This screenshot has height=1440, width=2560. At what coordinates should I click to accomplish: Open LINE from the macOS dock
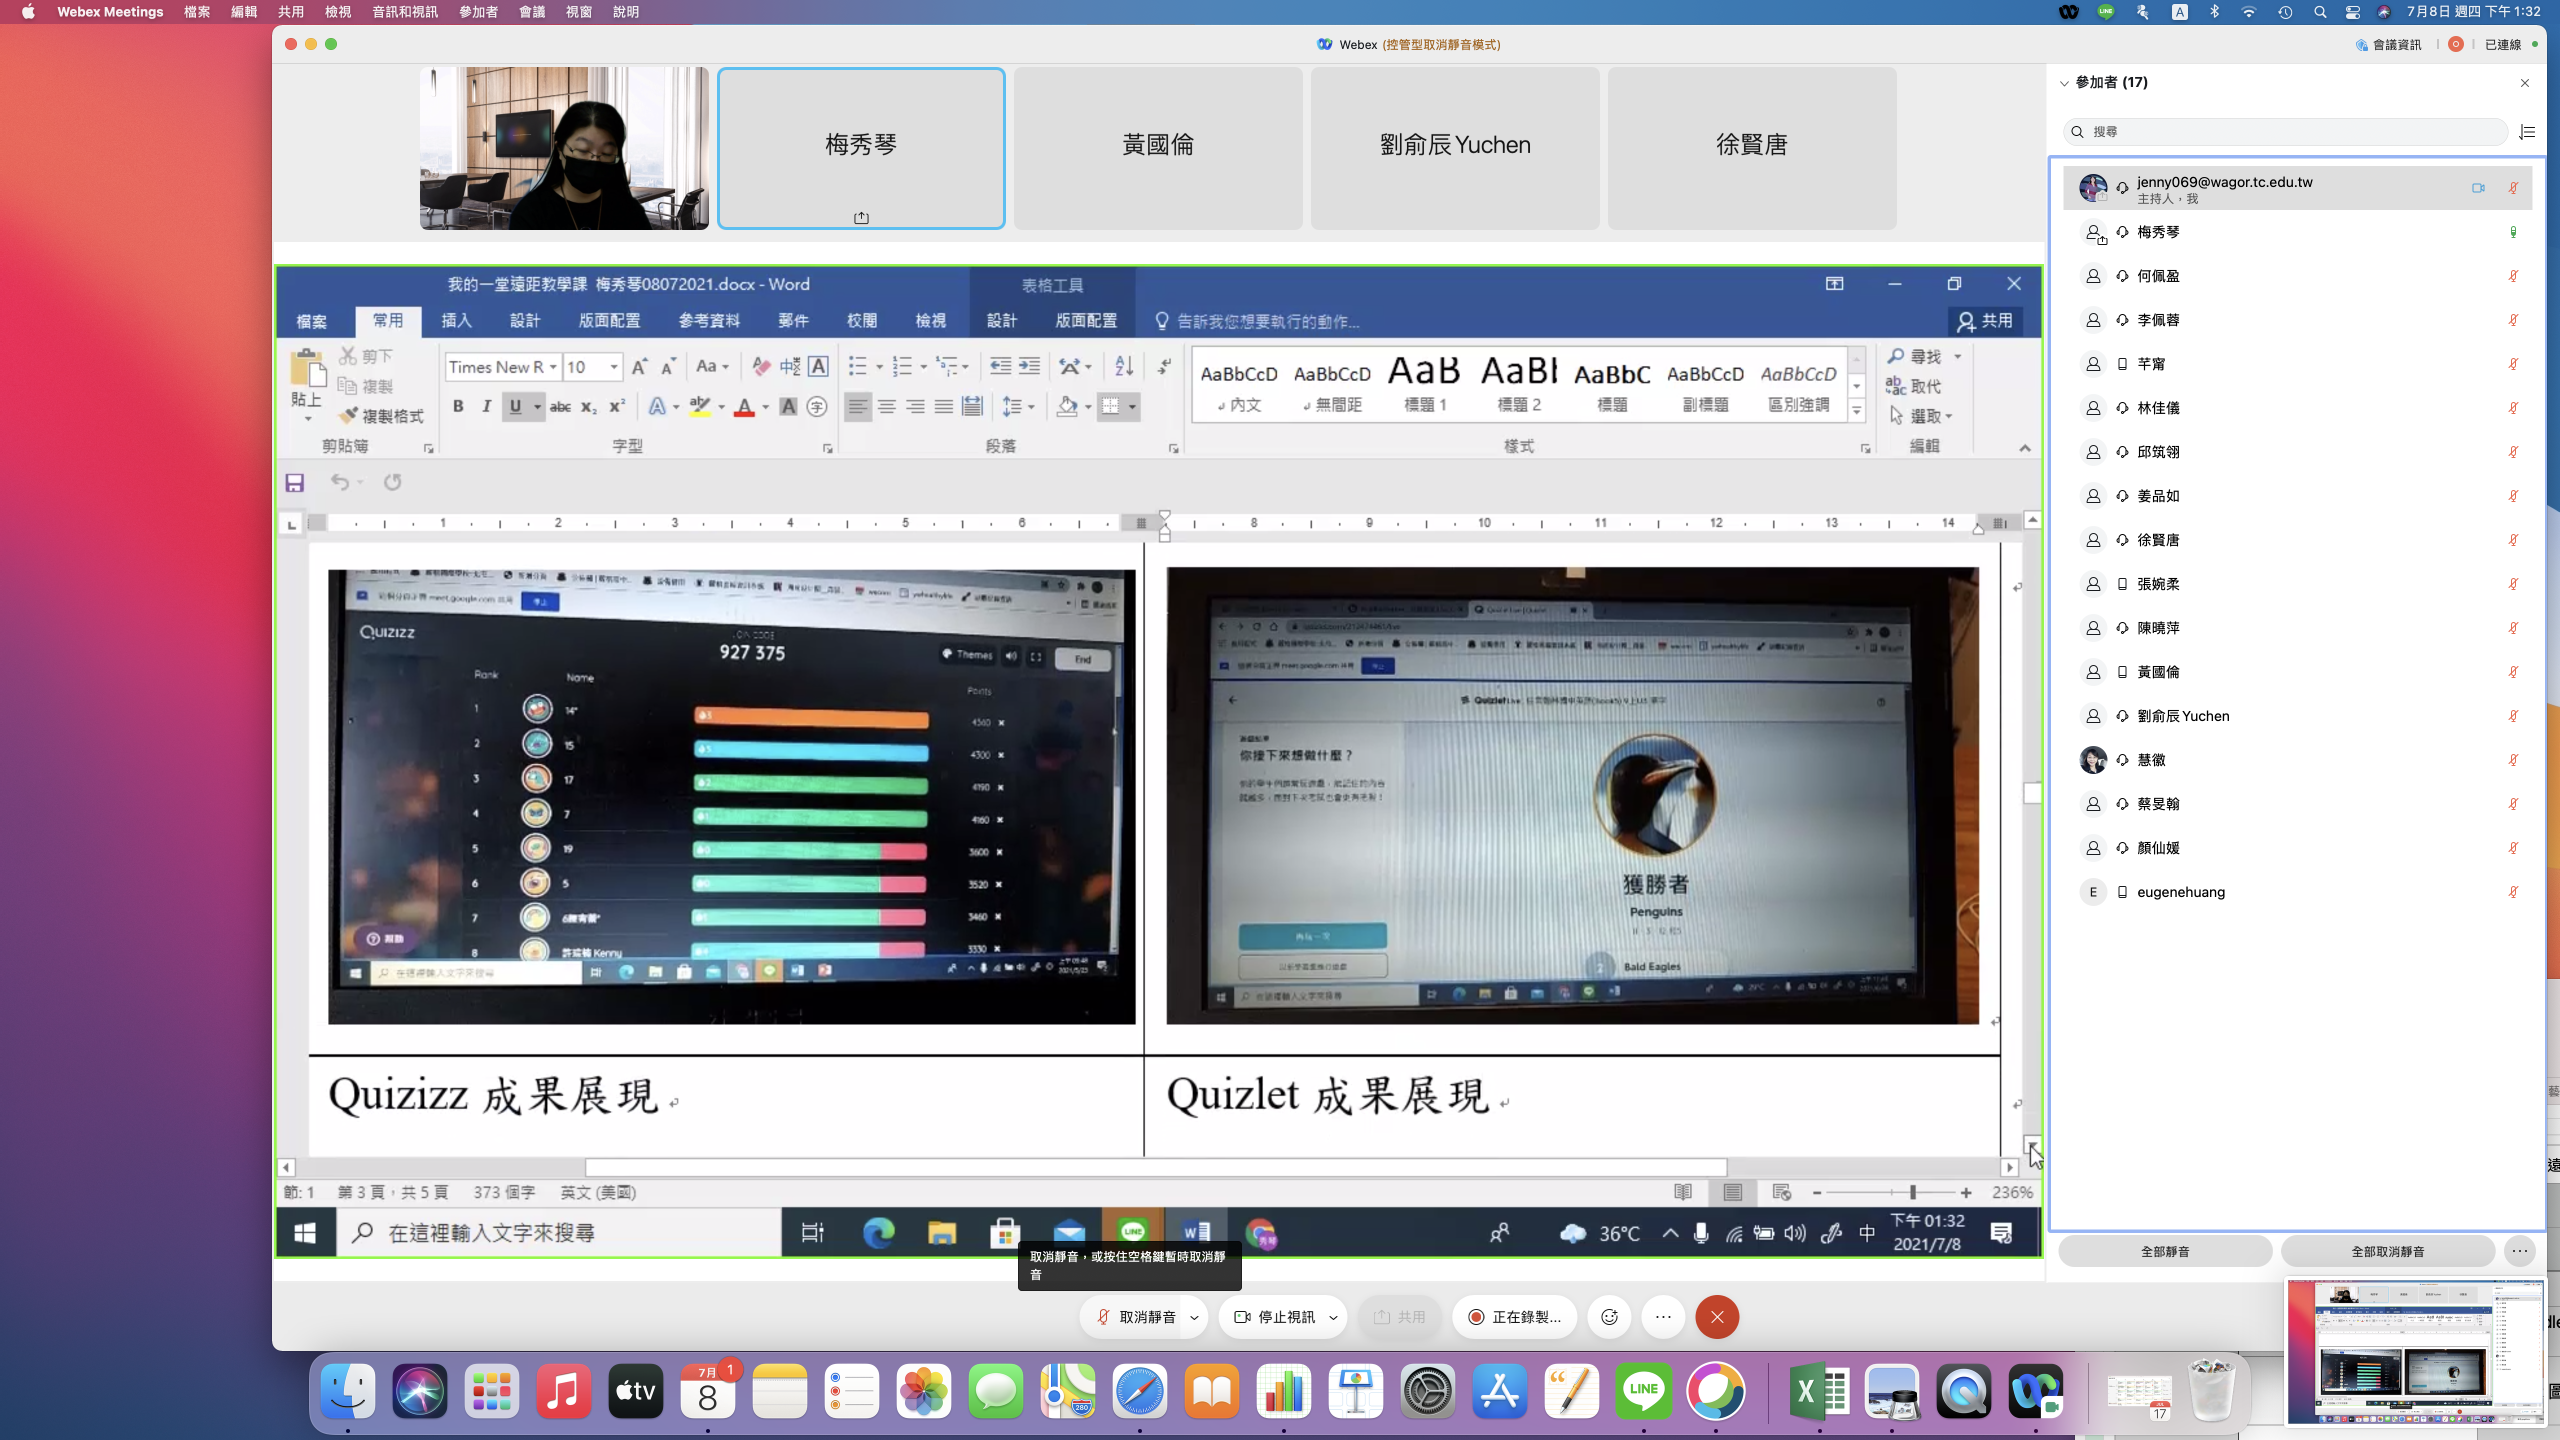[1643, 1390]
